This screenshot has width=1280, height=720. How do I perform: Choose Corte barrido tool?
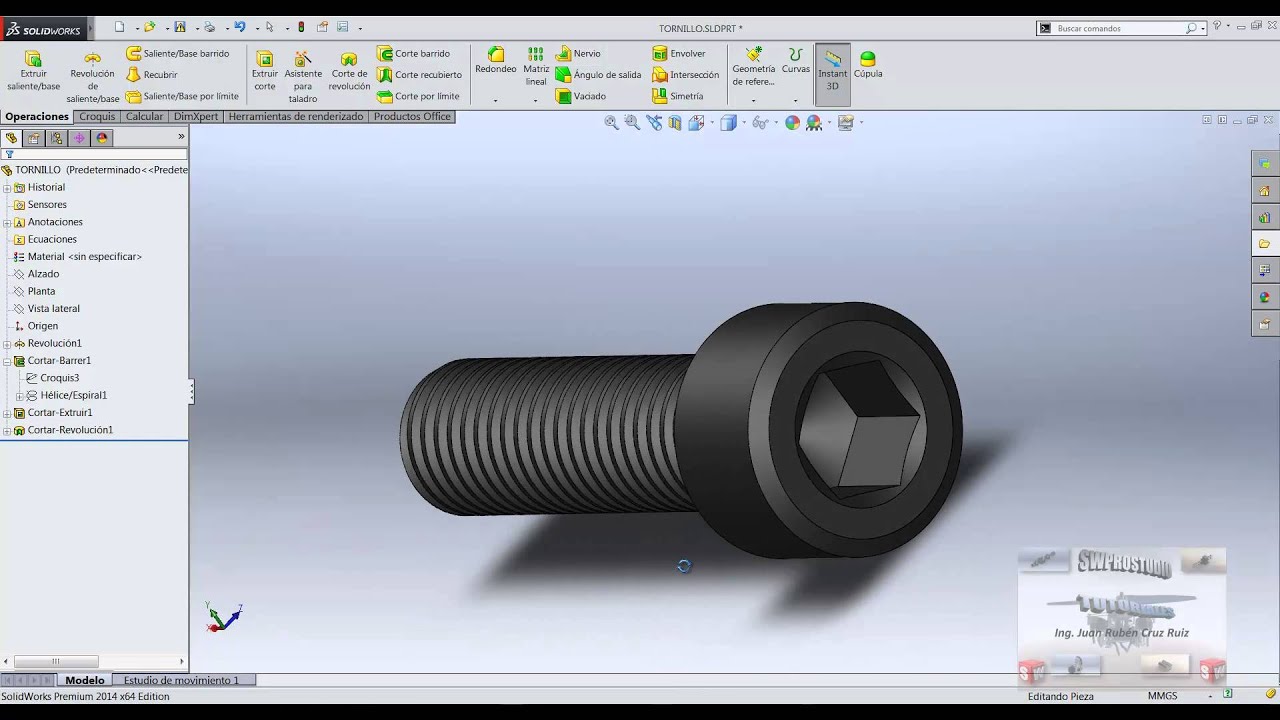click(x=414, y=53)
